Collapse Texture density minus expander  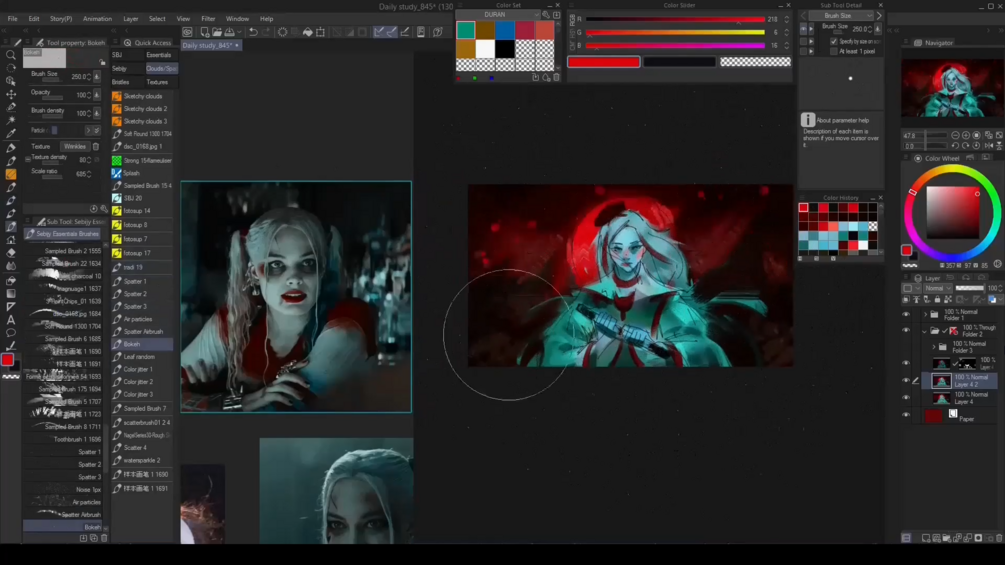[28, 158]
